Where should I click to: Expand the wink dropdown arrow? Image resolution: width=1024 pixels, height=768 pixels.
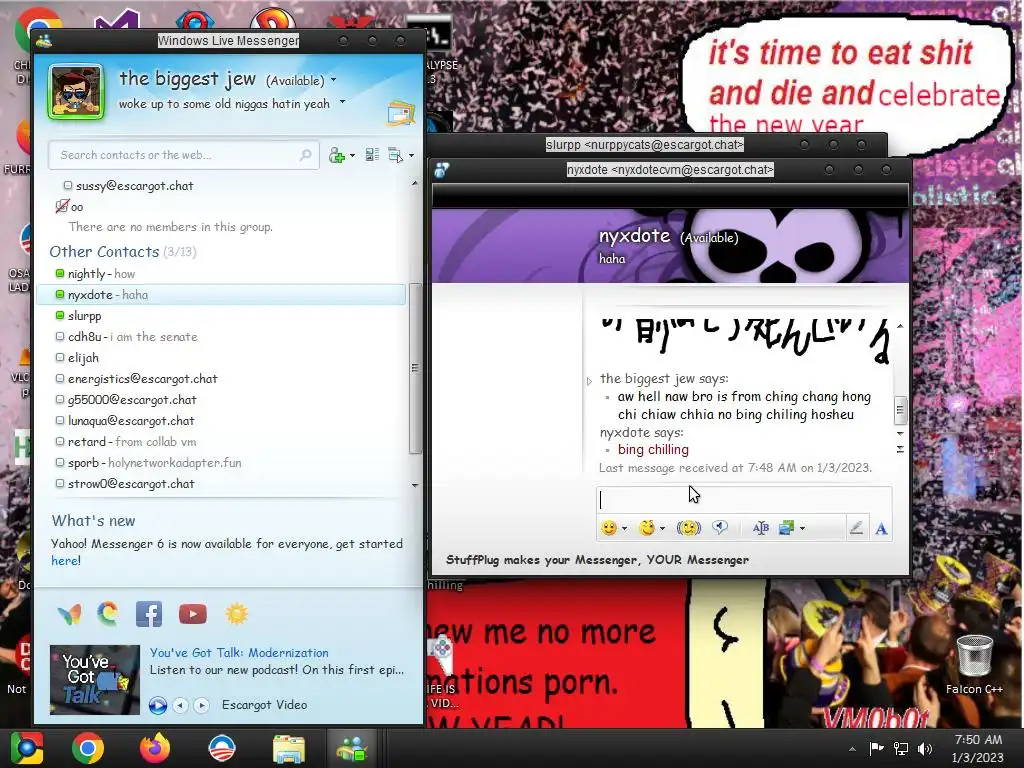(x=662, y=528)
